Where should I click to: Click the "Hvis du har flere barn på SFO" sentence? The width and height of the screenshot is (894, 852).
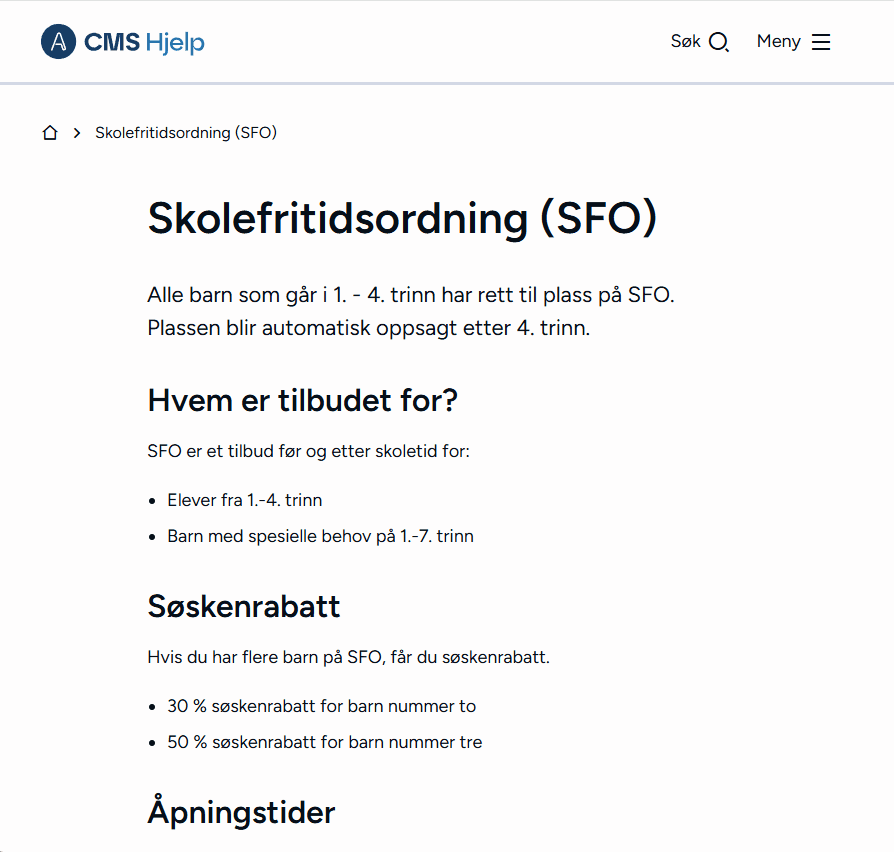348,657
